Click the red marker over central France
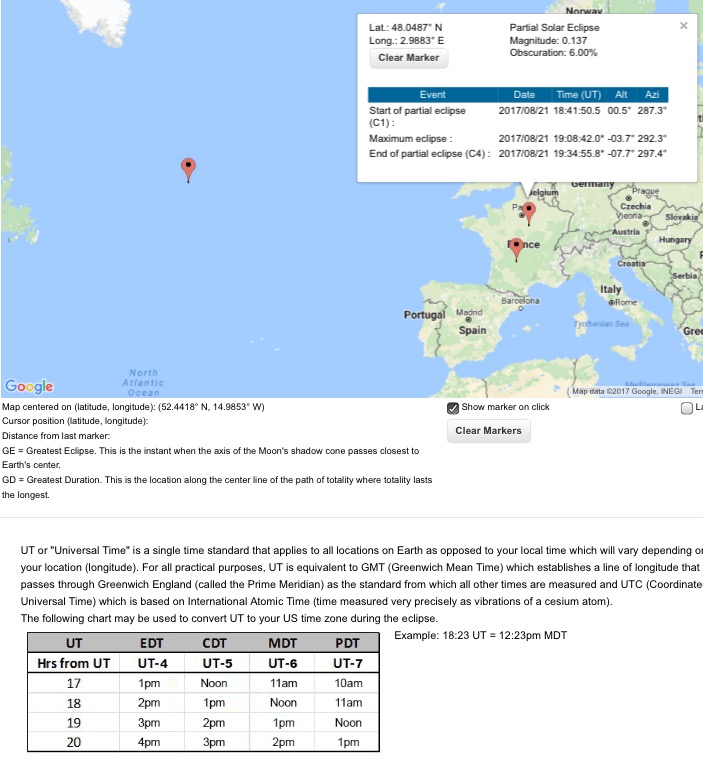Viewport: 703px width, 777px height. (516, 249)
